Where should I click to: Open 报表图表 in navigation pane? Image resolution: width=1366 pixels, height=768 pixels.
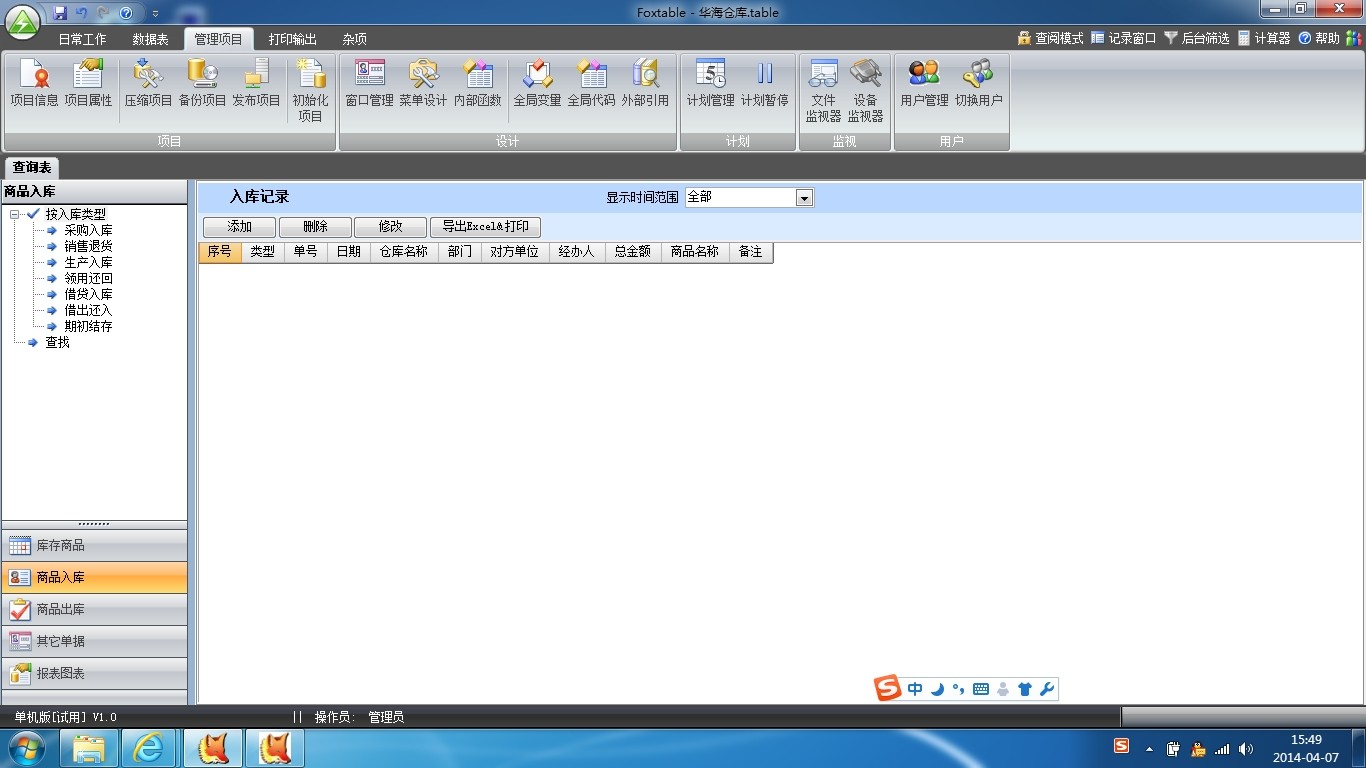click(x=94, y=673)
